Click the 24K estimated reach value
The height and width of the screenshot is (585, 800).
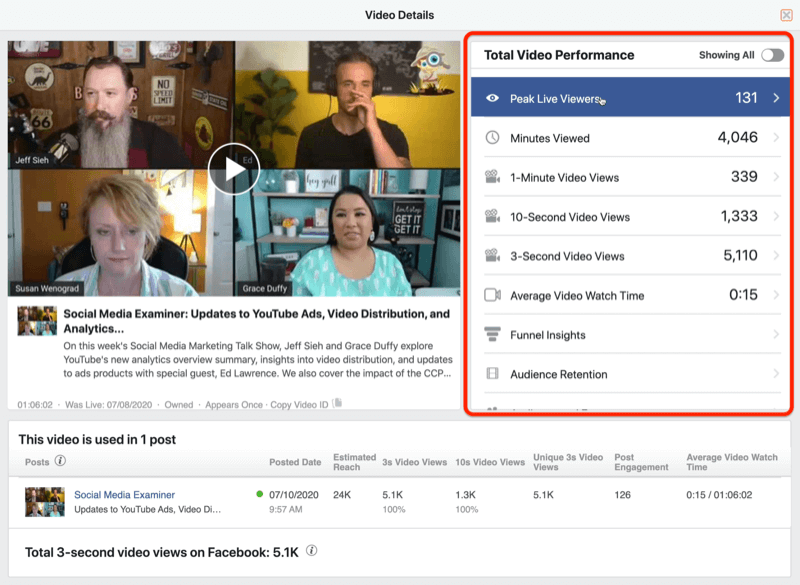[x=342, y=495]
